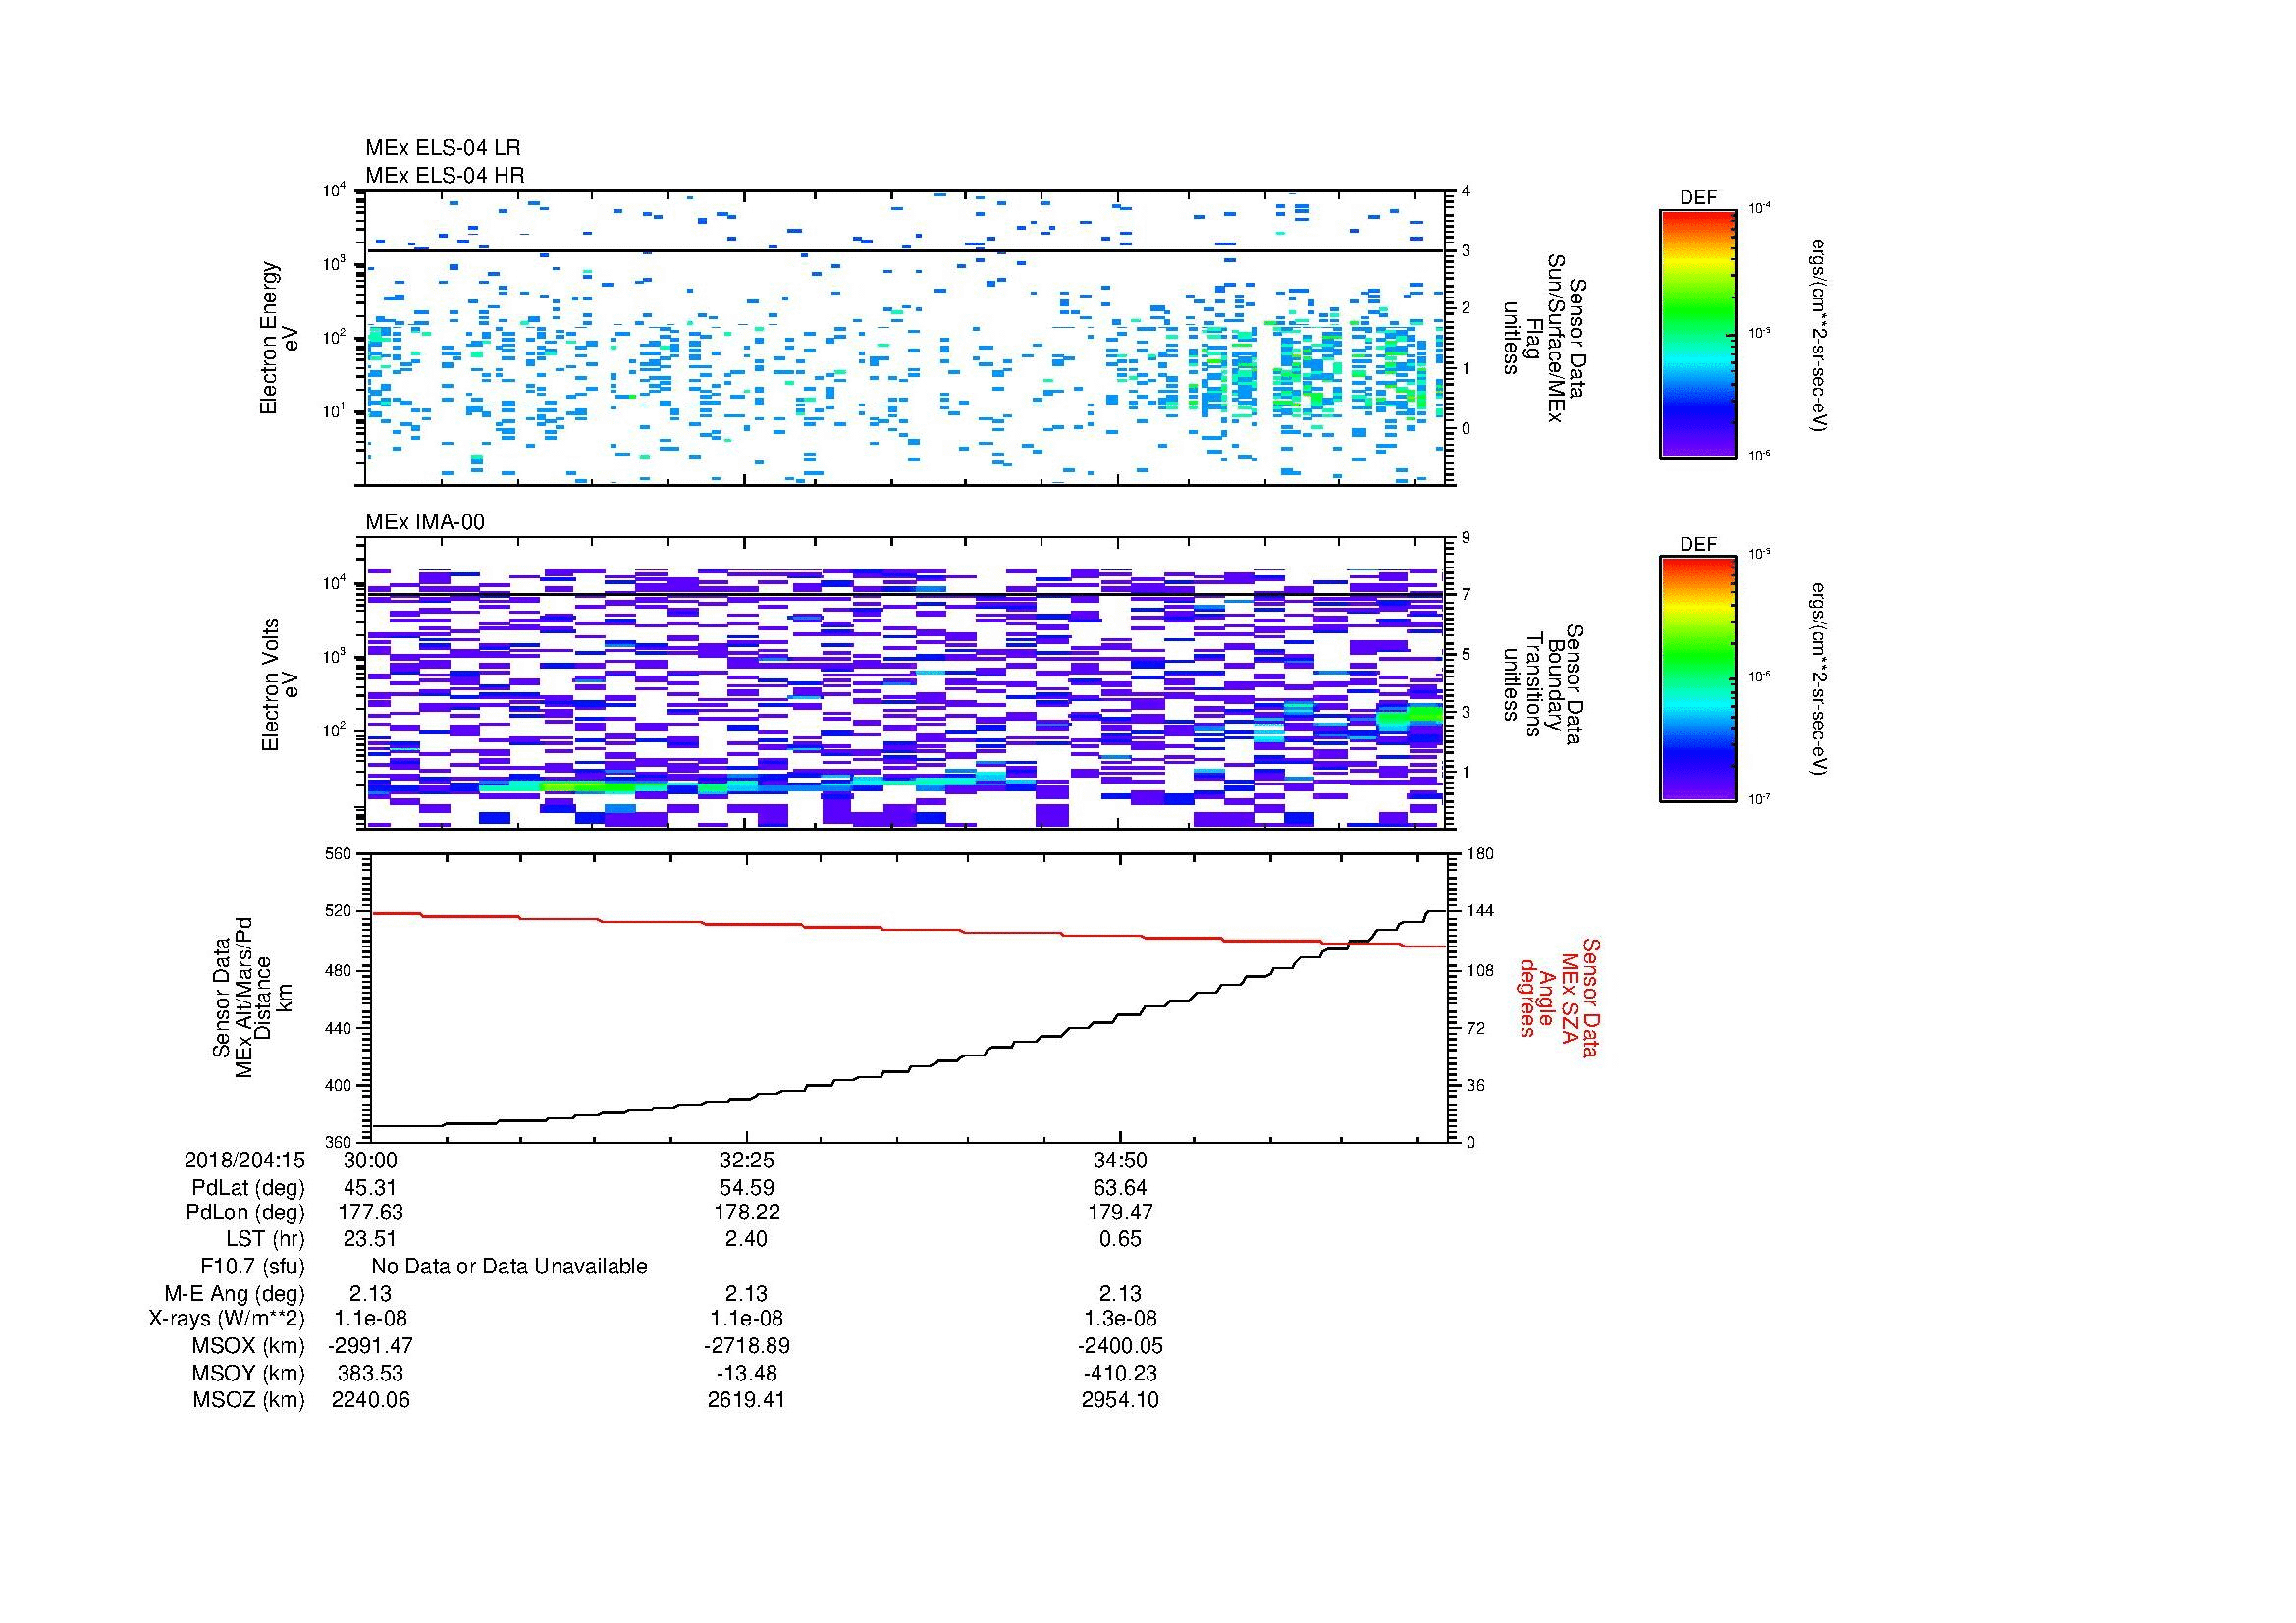Click the F10.7 (sfu) row label
Screen dimensions: 2296x1623
[252, 1266]
